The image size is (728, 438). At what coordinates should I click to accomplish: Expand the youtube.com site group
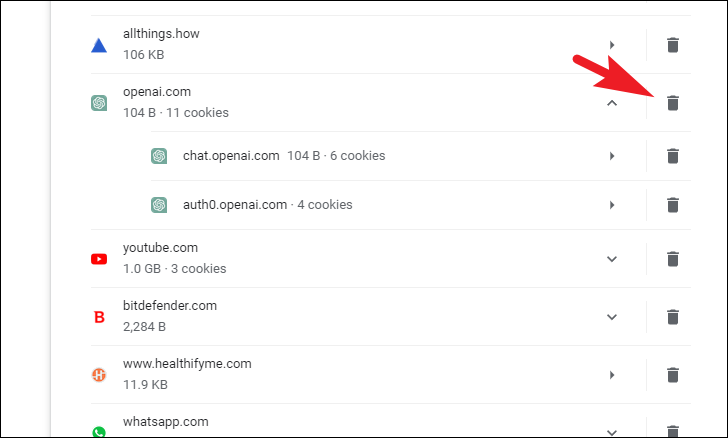[612, 259]
